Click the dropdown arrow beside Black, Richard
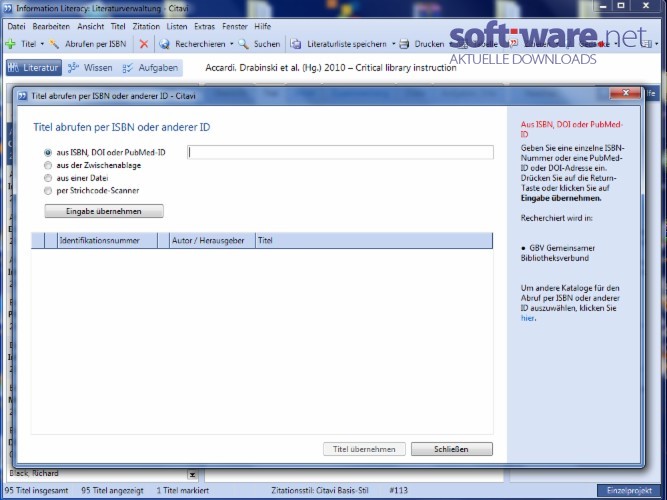Image resolution: width=667 pixels, height=500 pixels. pos(192,474)
